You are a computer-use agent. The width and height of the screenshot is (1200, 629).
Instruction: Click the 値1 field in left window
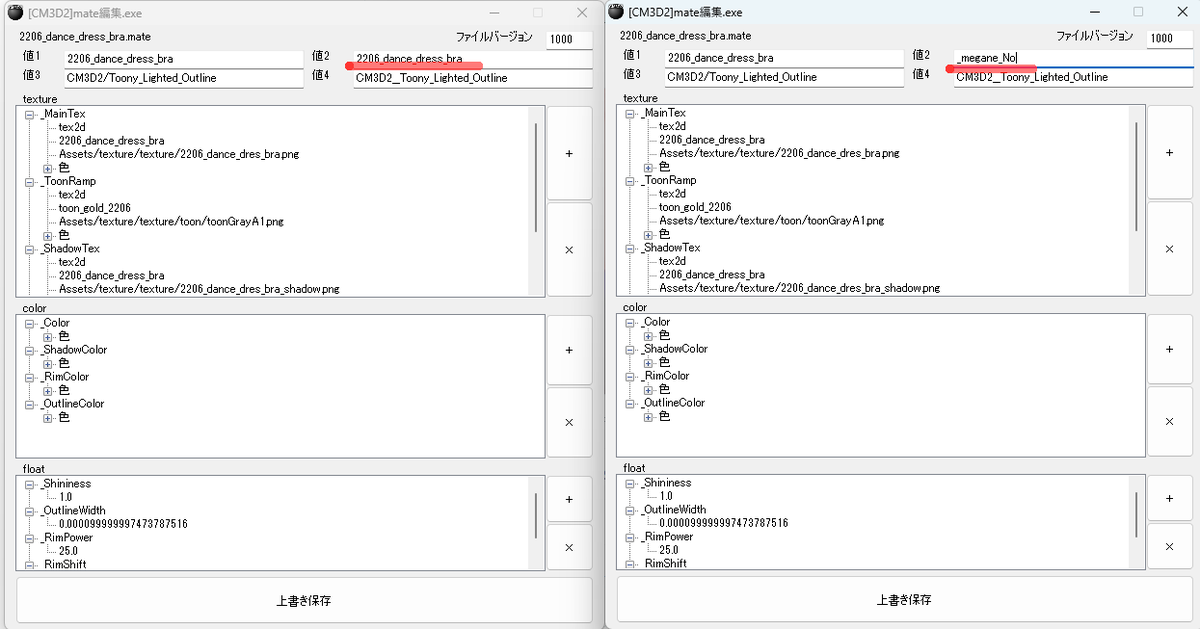(x=184, y=58)
